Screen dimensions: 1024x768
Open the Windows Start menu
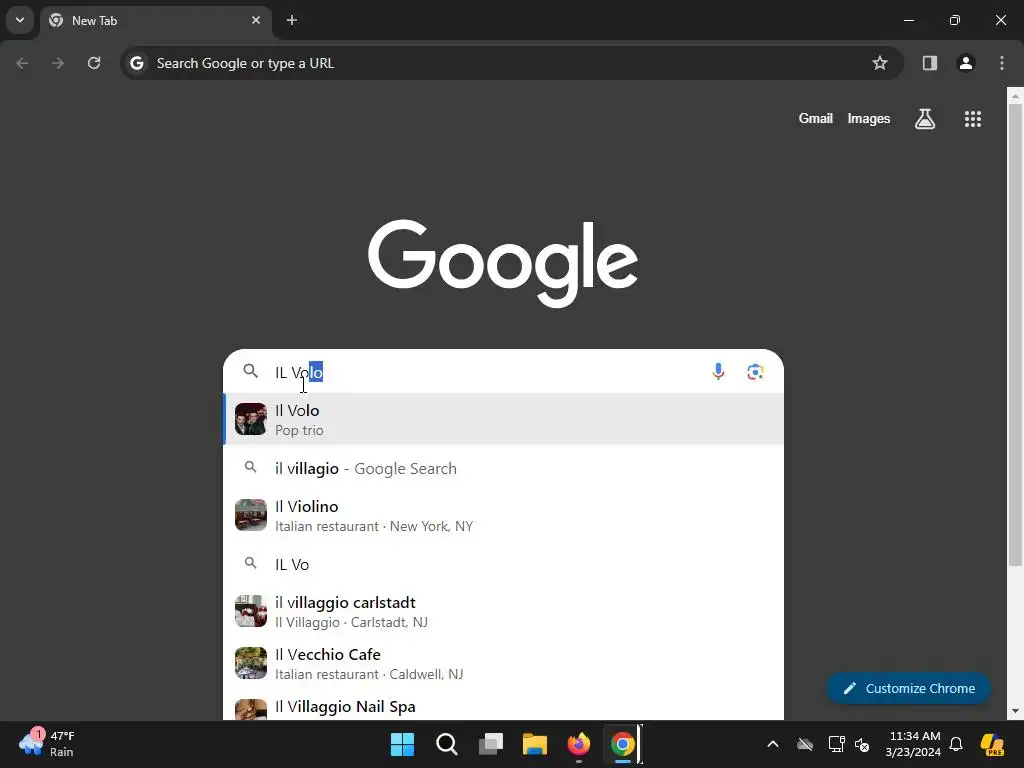tap(402, 744)
